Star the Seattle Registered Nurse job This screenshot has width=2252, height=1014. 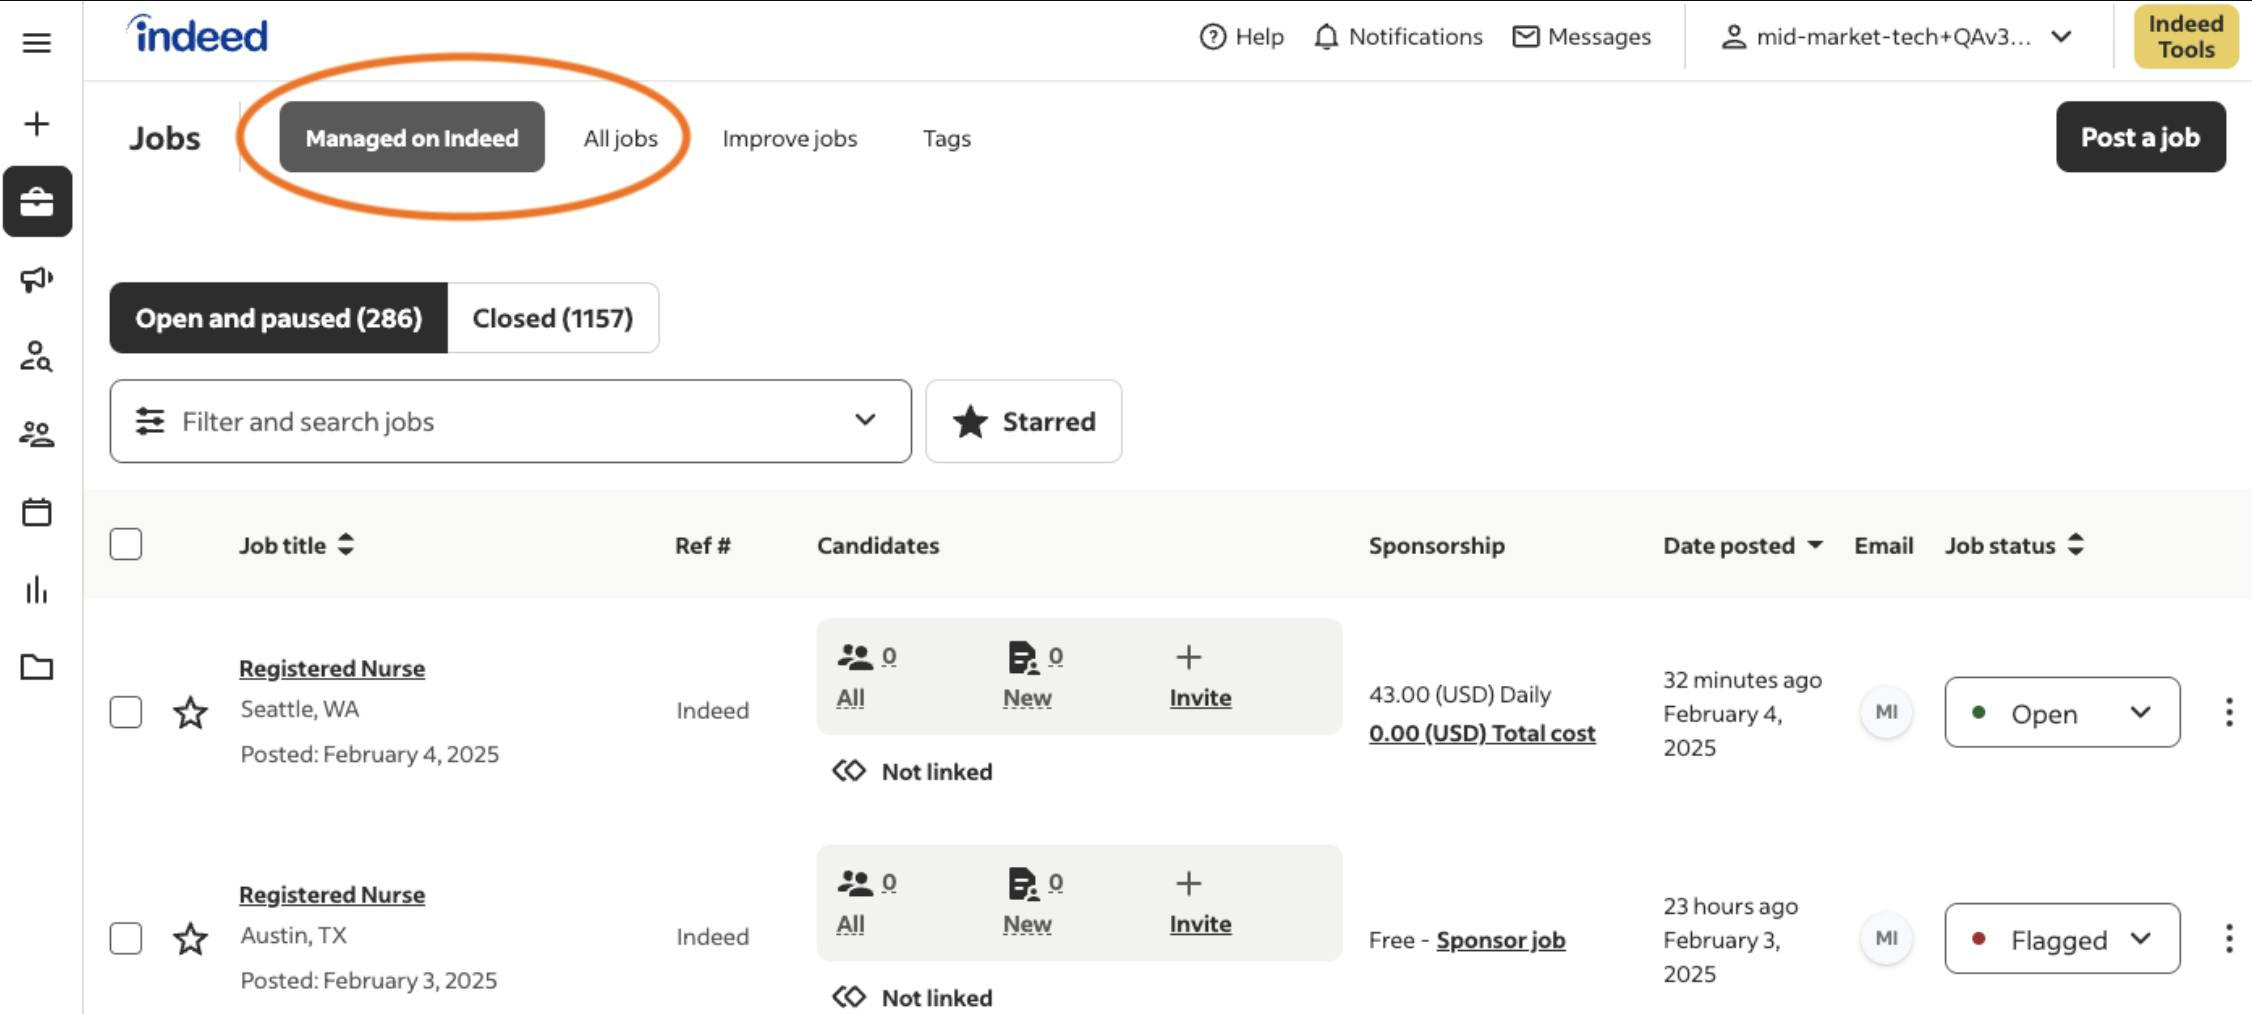[x=190, y=713]
